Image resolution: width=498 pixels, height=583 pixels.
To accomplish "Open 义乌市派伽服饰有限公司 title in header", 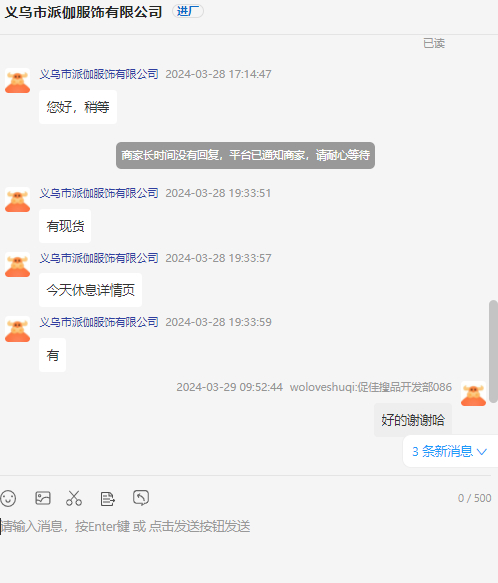I will click(x=83, y=12).
